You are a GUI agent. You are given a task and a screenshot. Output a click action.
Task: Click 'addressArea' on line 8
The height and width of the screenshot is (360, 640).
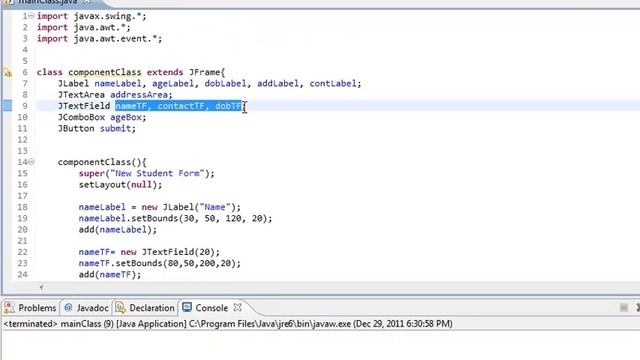click(139, 95)
